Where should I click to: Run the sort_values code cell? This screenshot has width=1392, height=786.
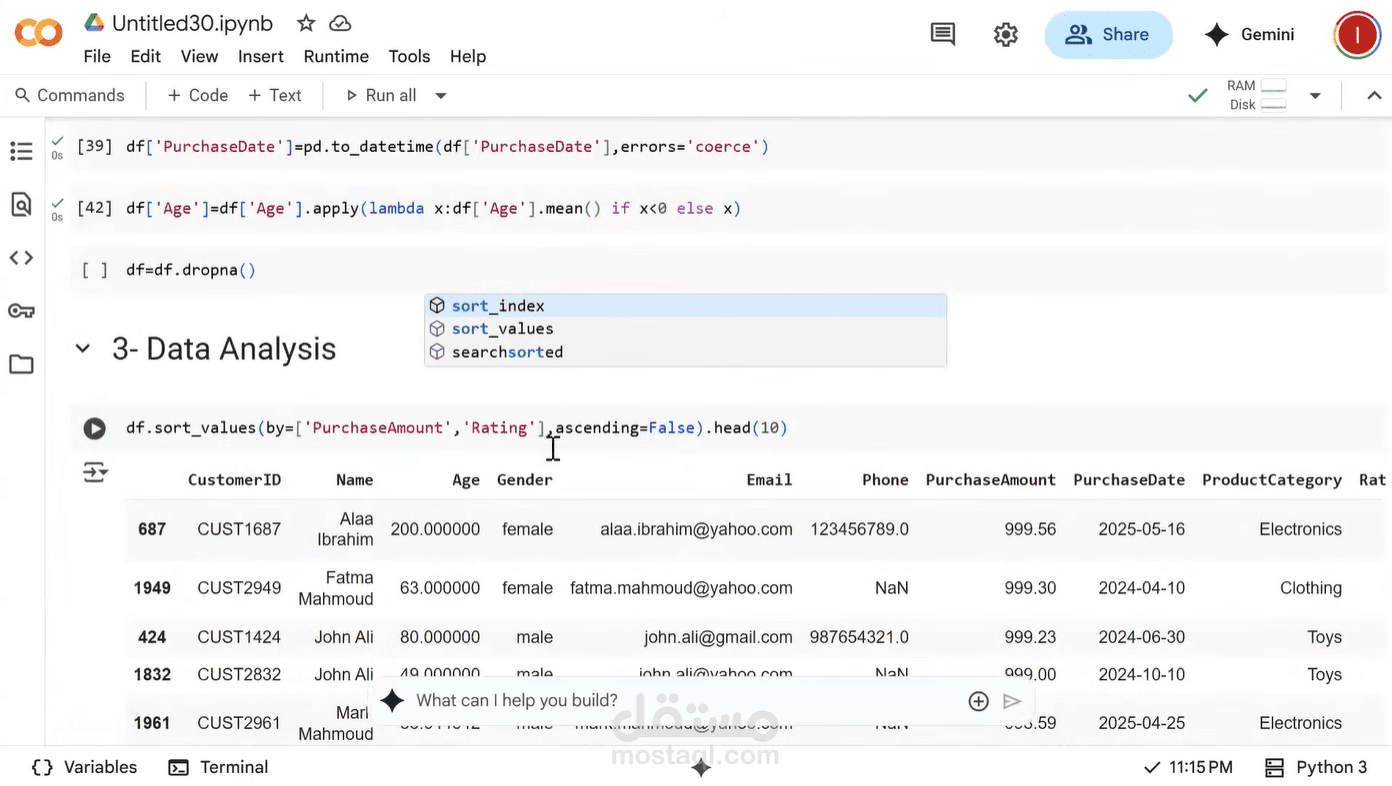(95, 428)
